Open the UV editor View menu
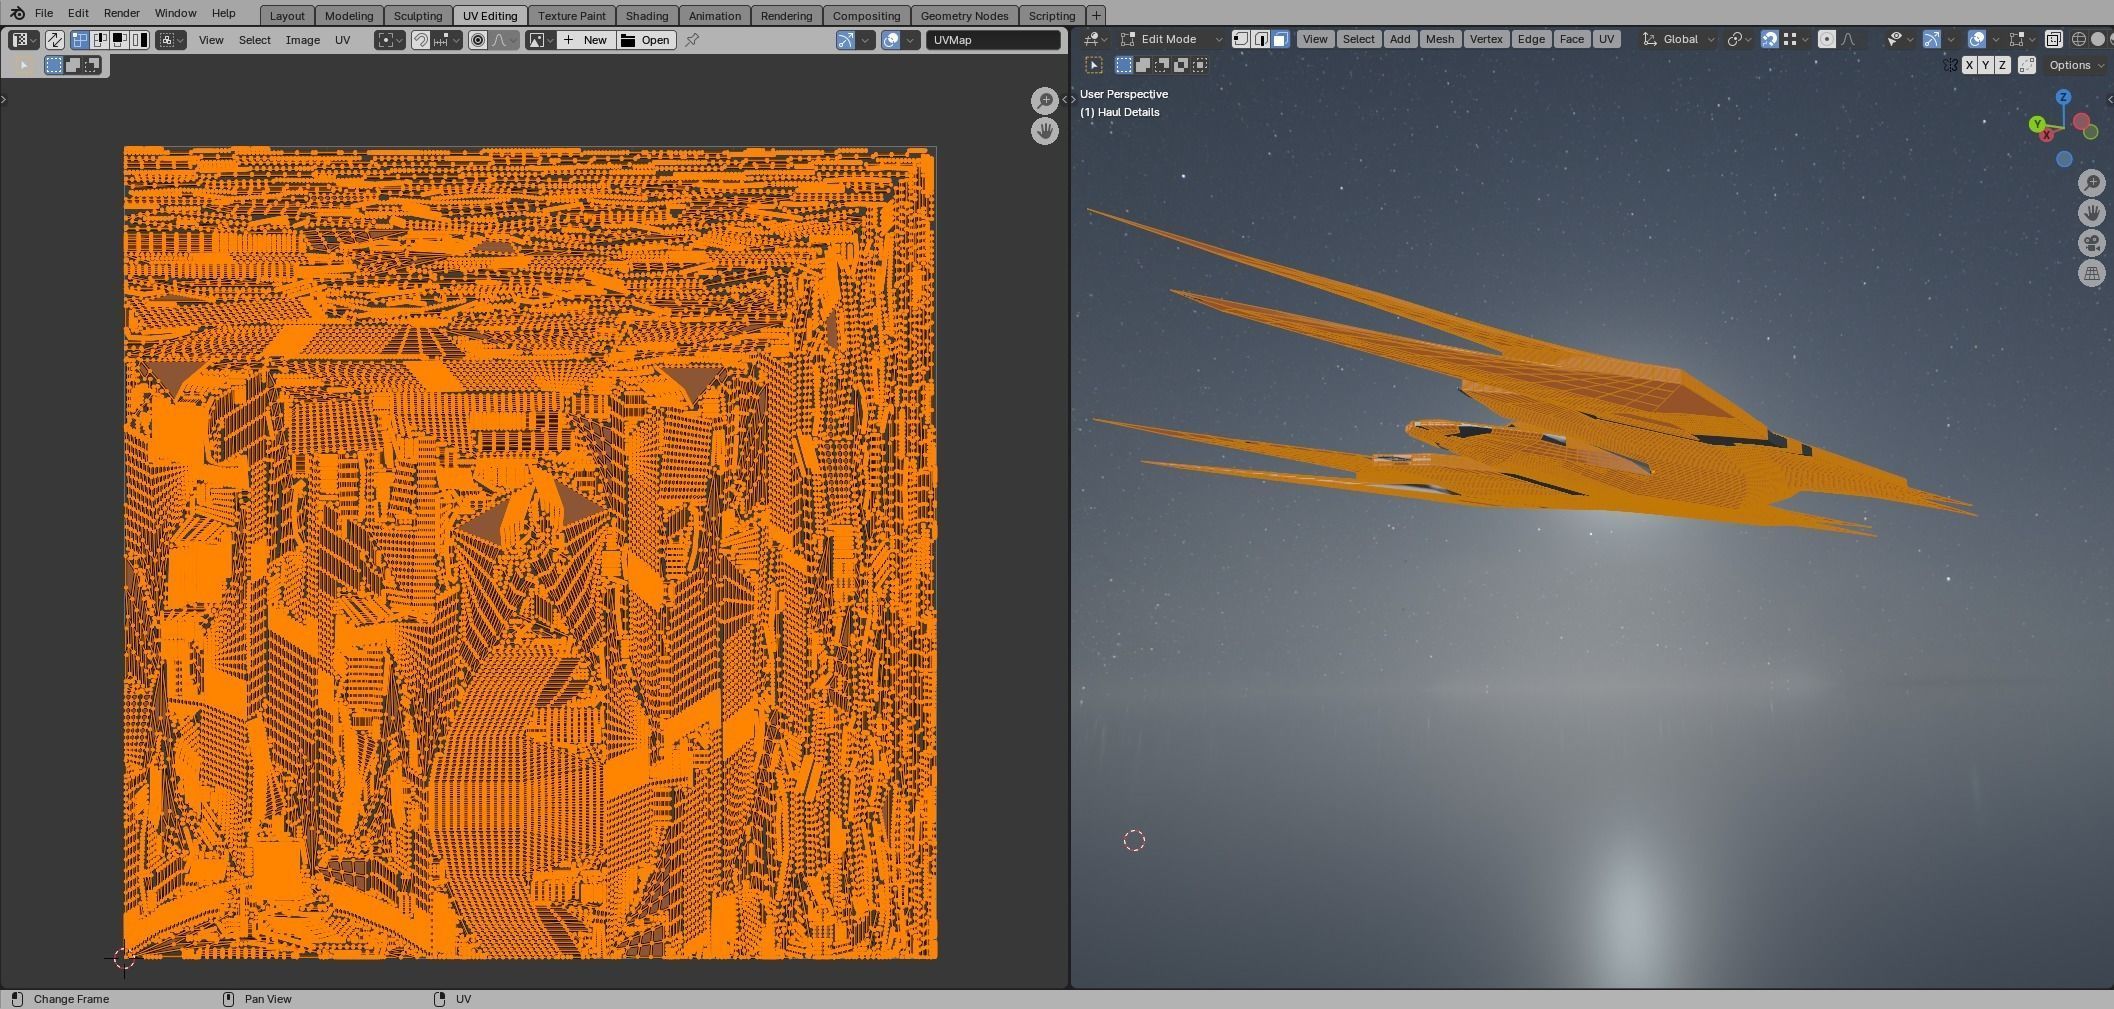 click(x=211, y=40)
